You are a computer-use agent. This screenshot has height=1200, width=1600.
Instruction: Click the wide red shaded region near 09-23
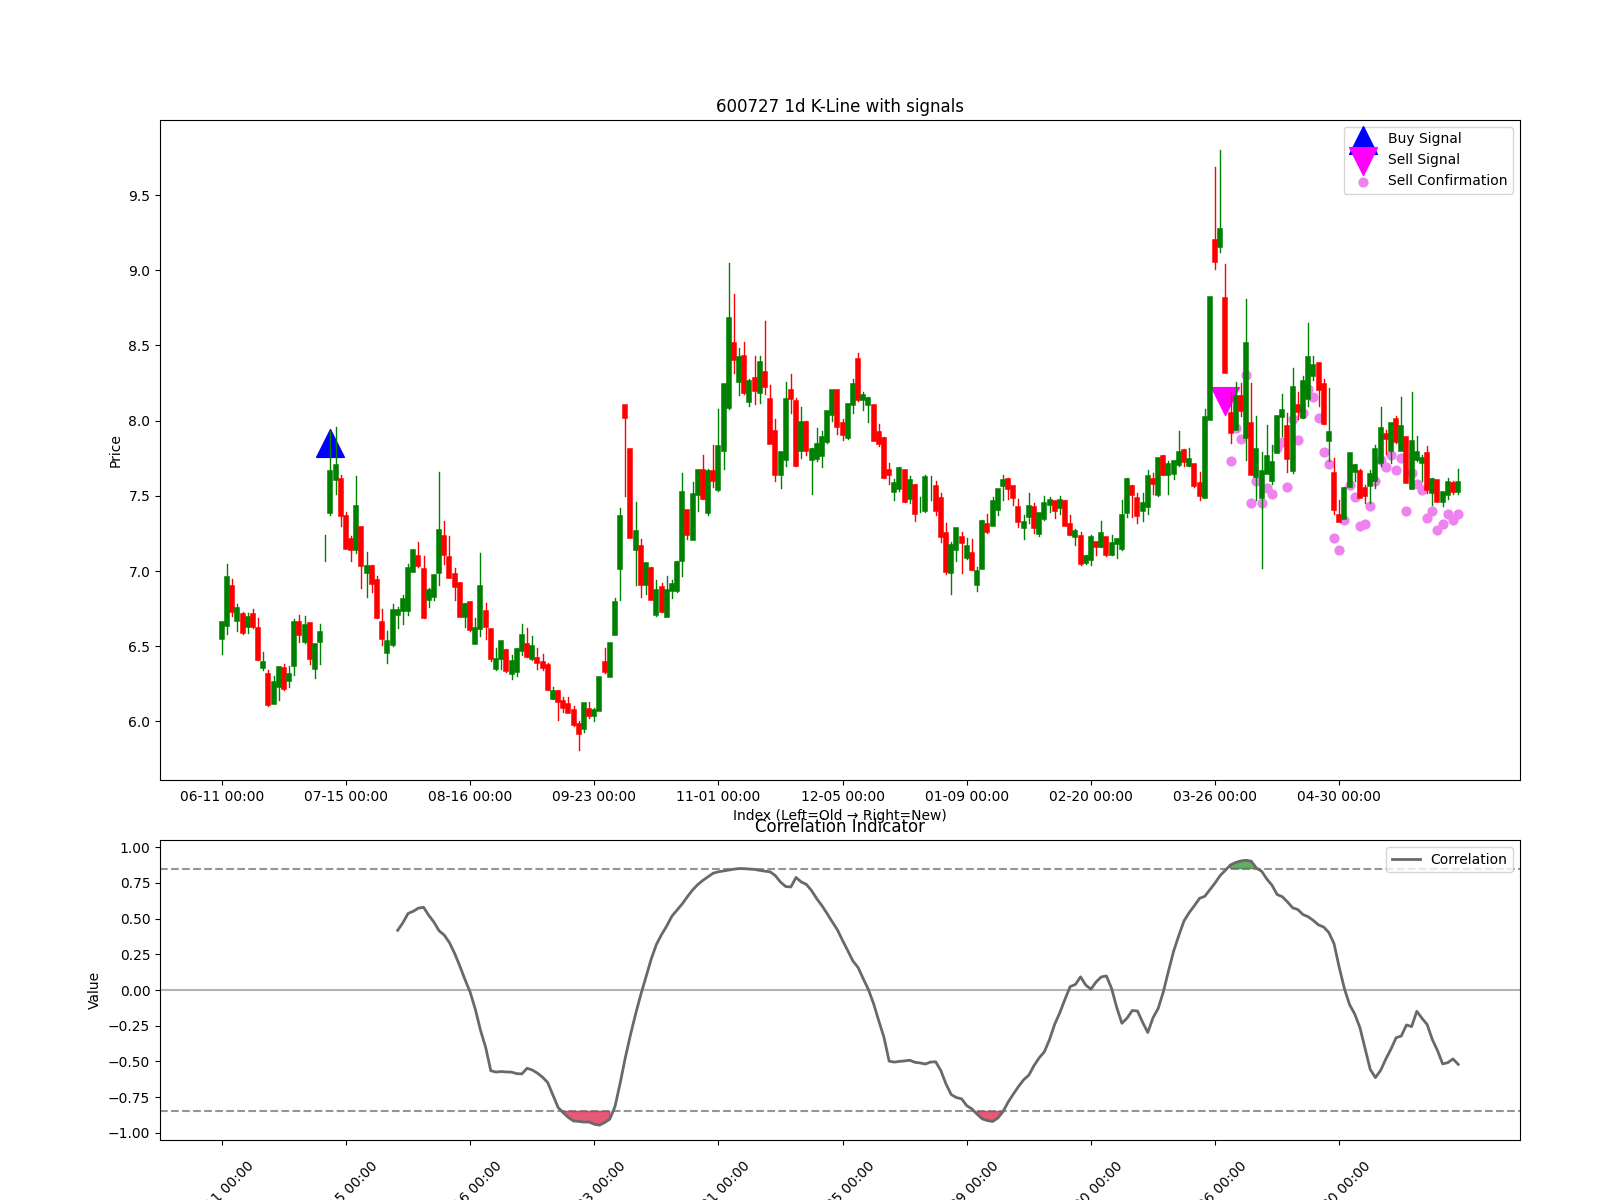(x=588, y=1117)
